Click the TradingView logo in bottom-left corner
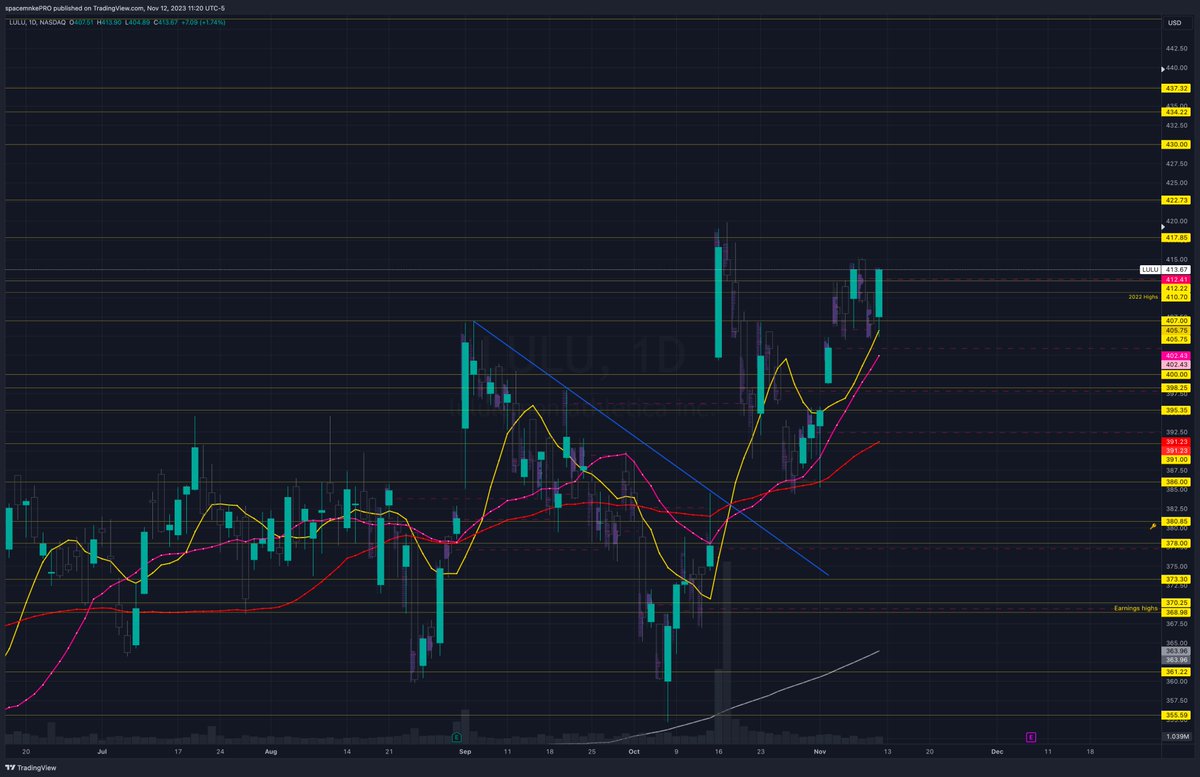This screenshot has height=777, width=1200. (x=28, y=767)
